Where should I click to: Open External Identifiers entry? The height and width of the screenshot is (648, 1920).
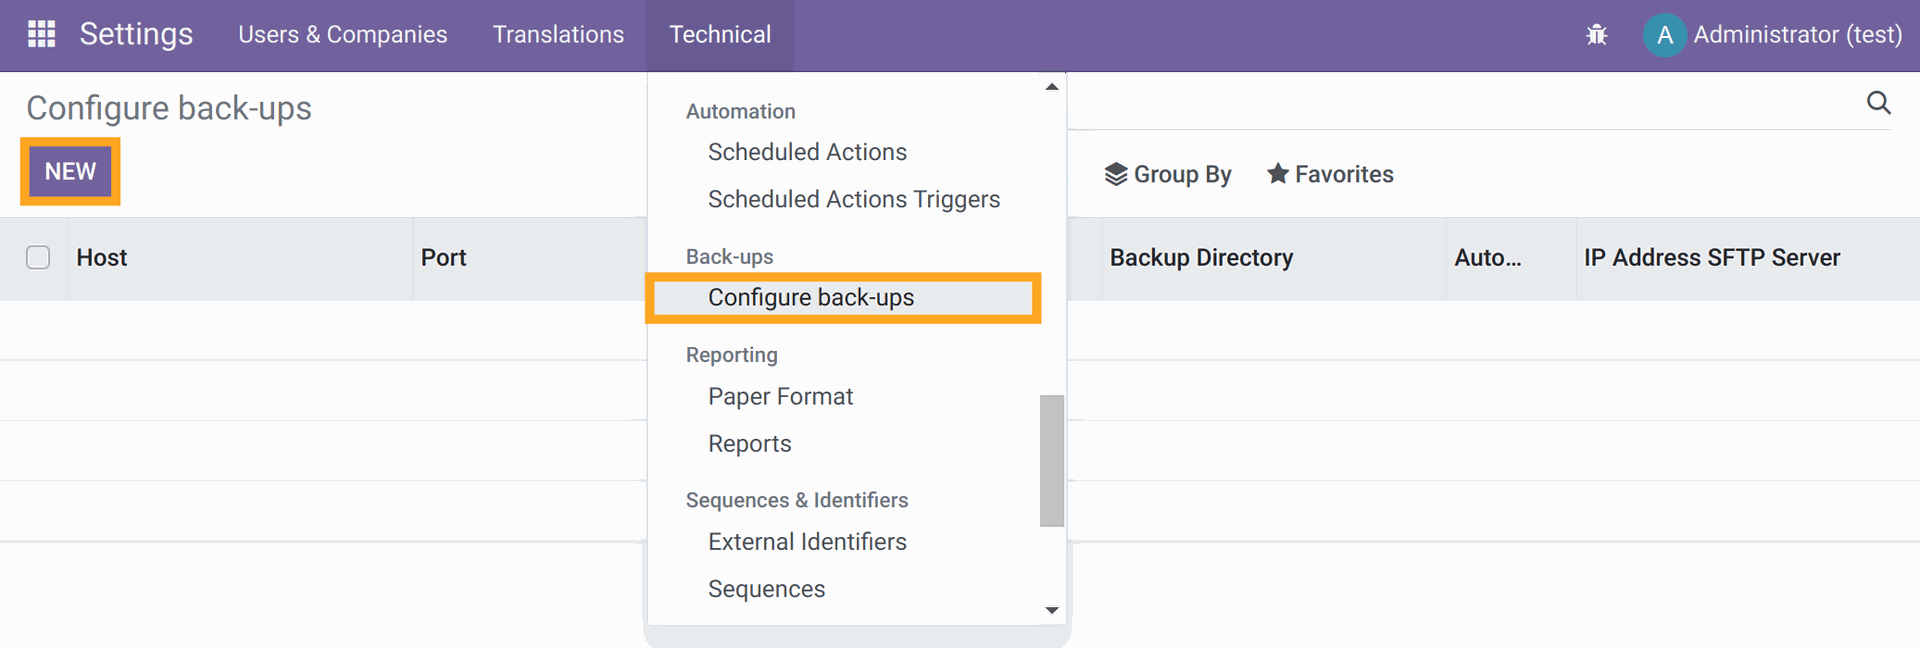click(x=807, y=542)
